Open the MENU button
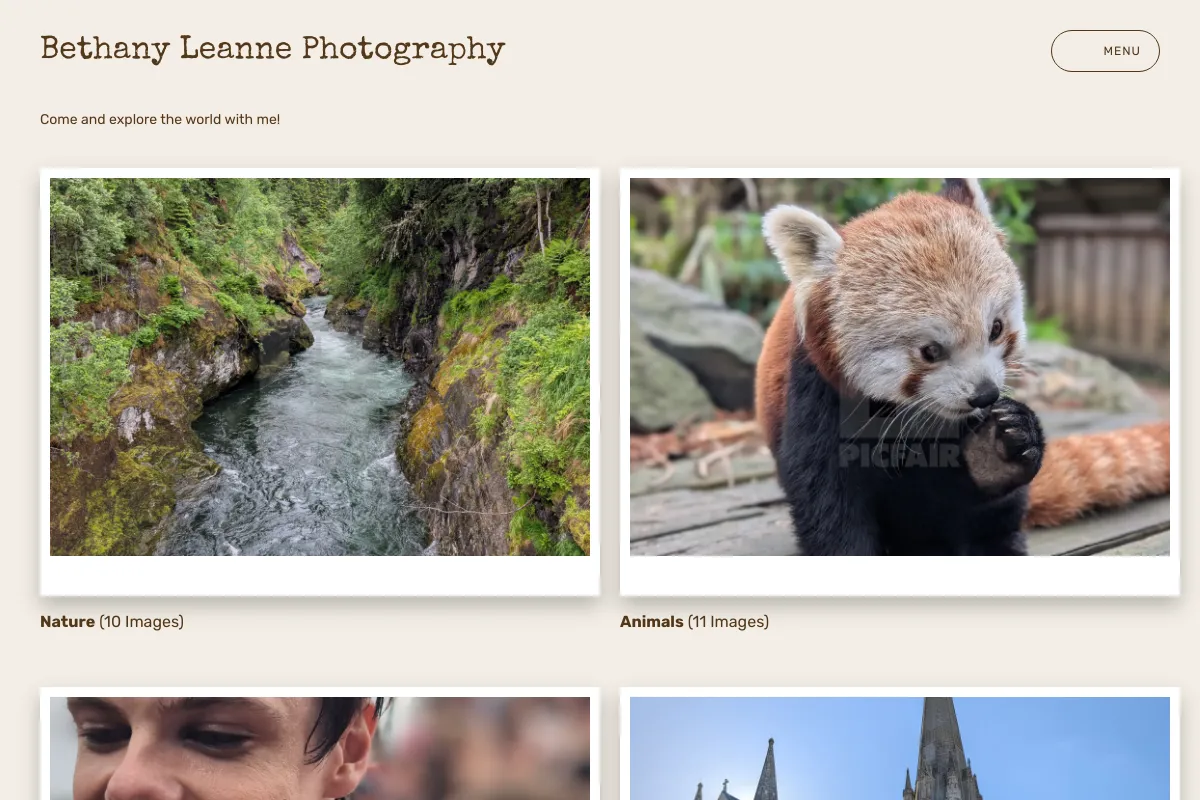The image size is (1200, 800). (1105, 51)
